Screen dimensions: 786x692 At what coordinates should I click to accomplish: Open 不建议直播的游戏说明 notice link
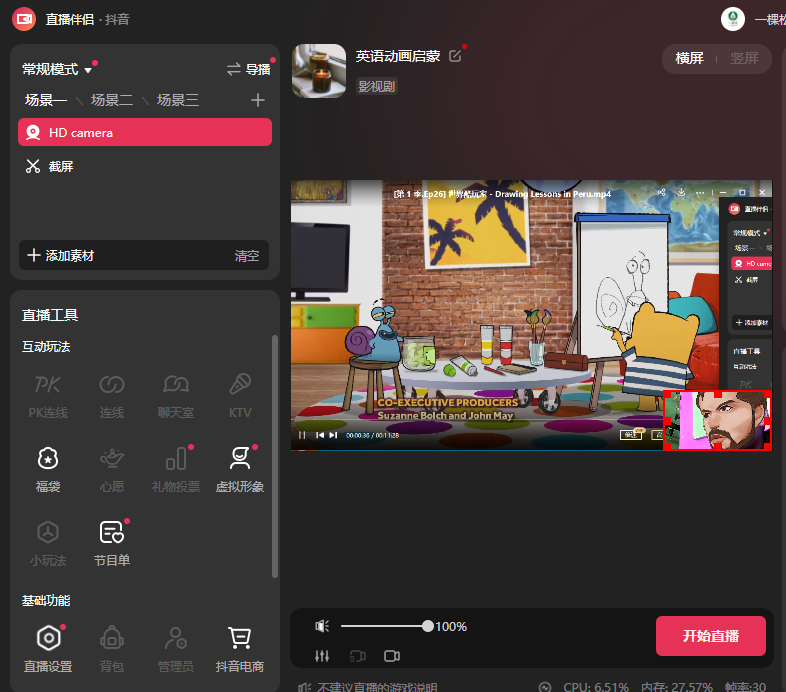click(377, 686)
